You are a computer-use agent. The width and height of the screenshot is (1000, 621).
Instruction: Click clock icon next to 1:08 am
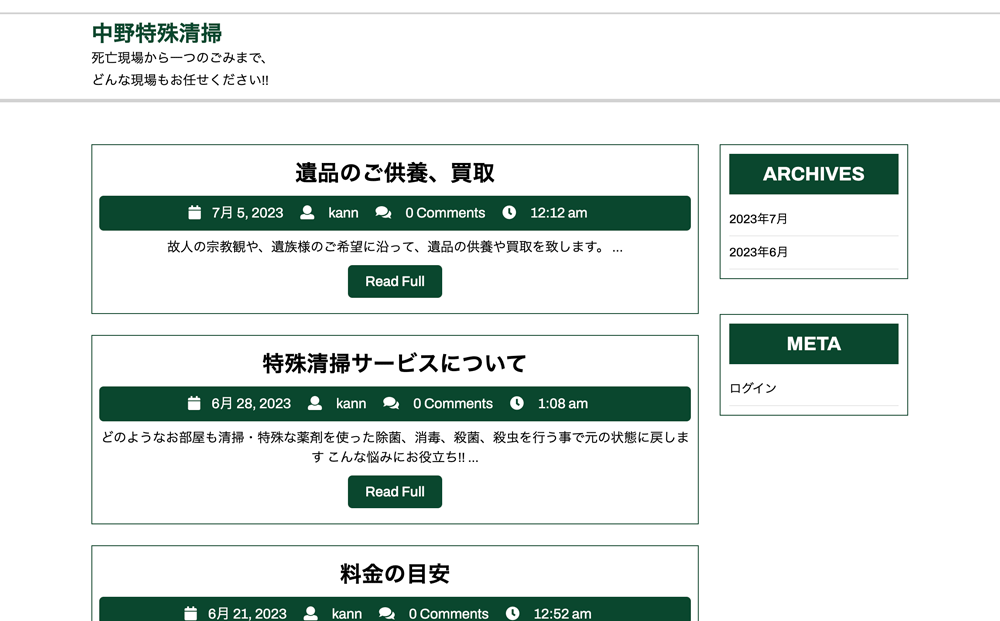pyautogui.click(x=517, y=403)
